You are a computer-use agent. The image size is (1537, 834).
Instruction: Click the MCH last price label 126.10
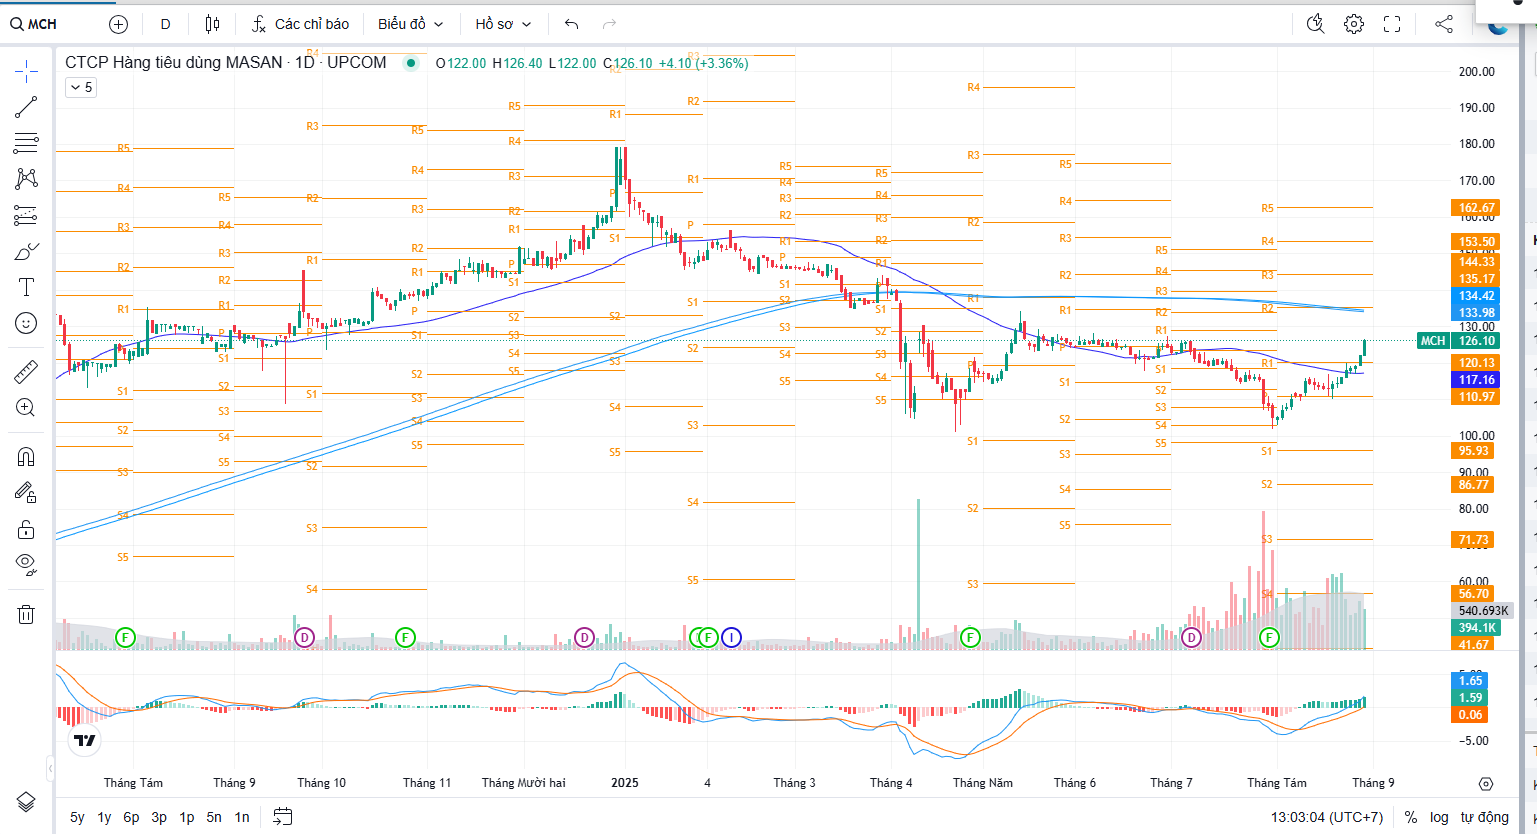click(x=1476, y=341)
